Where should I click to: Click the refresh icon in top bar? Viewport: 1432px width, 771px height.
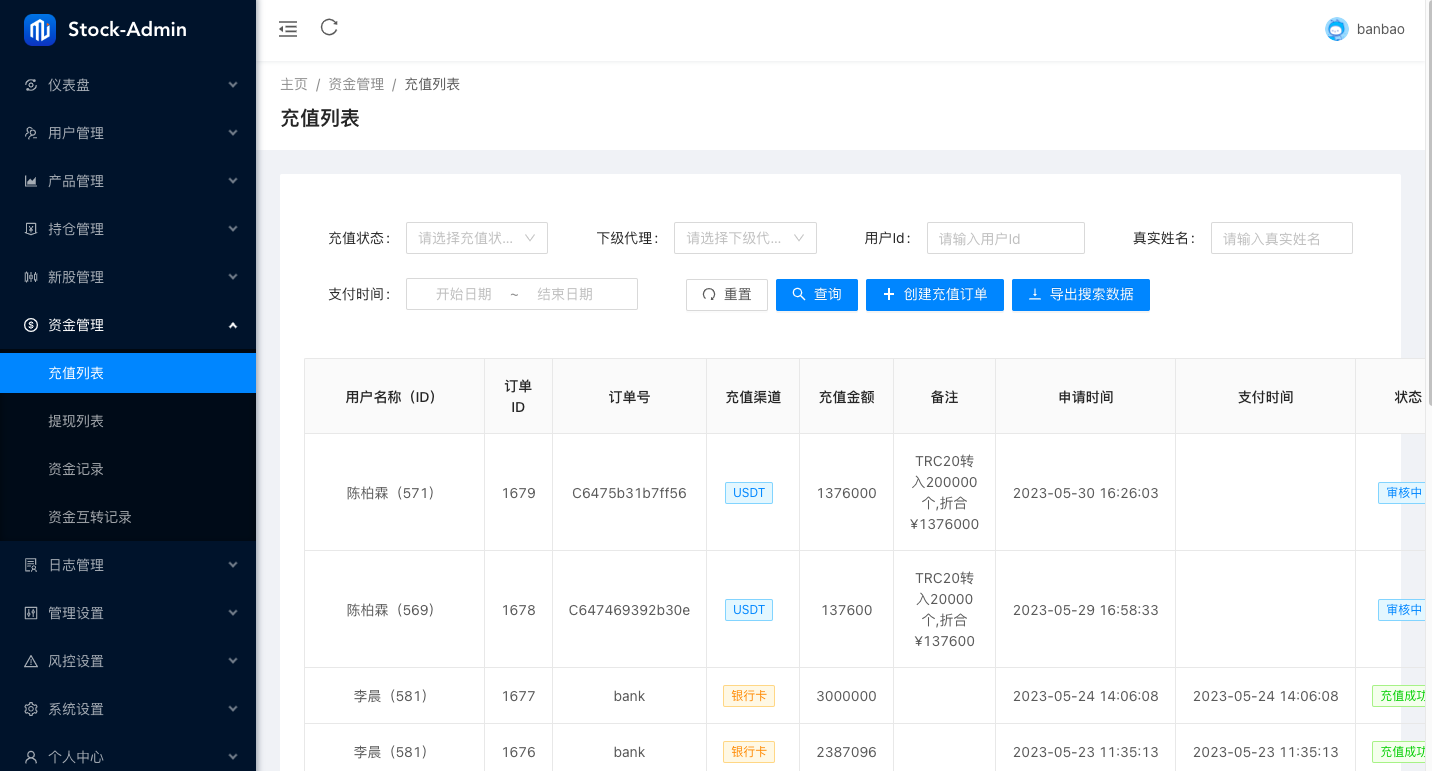(x=329, y=28)
